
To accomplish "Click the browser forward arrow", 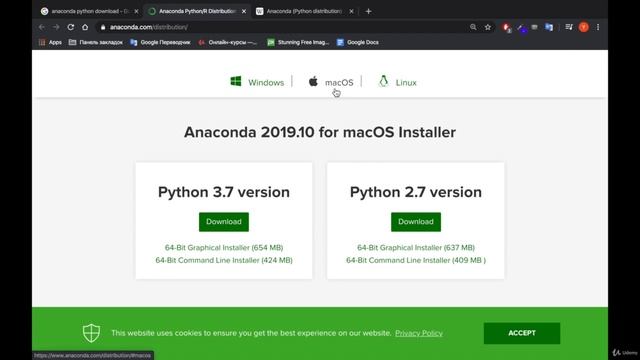I will tap(56, 27).
